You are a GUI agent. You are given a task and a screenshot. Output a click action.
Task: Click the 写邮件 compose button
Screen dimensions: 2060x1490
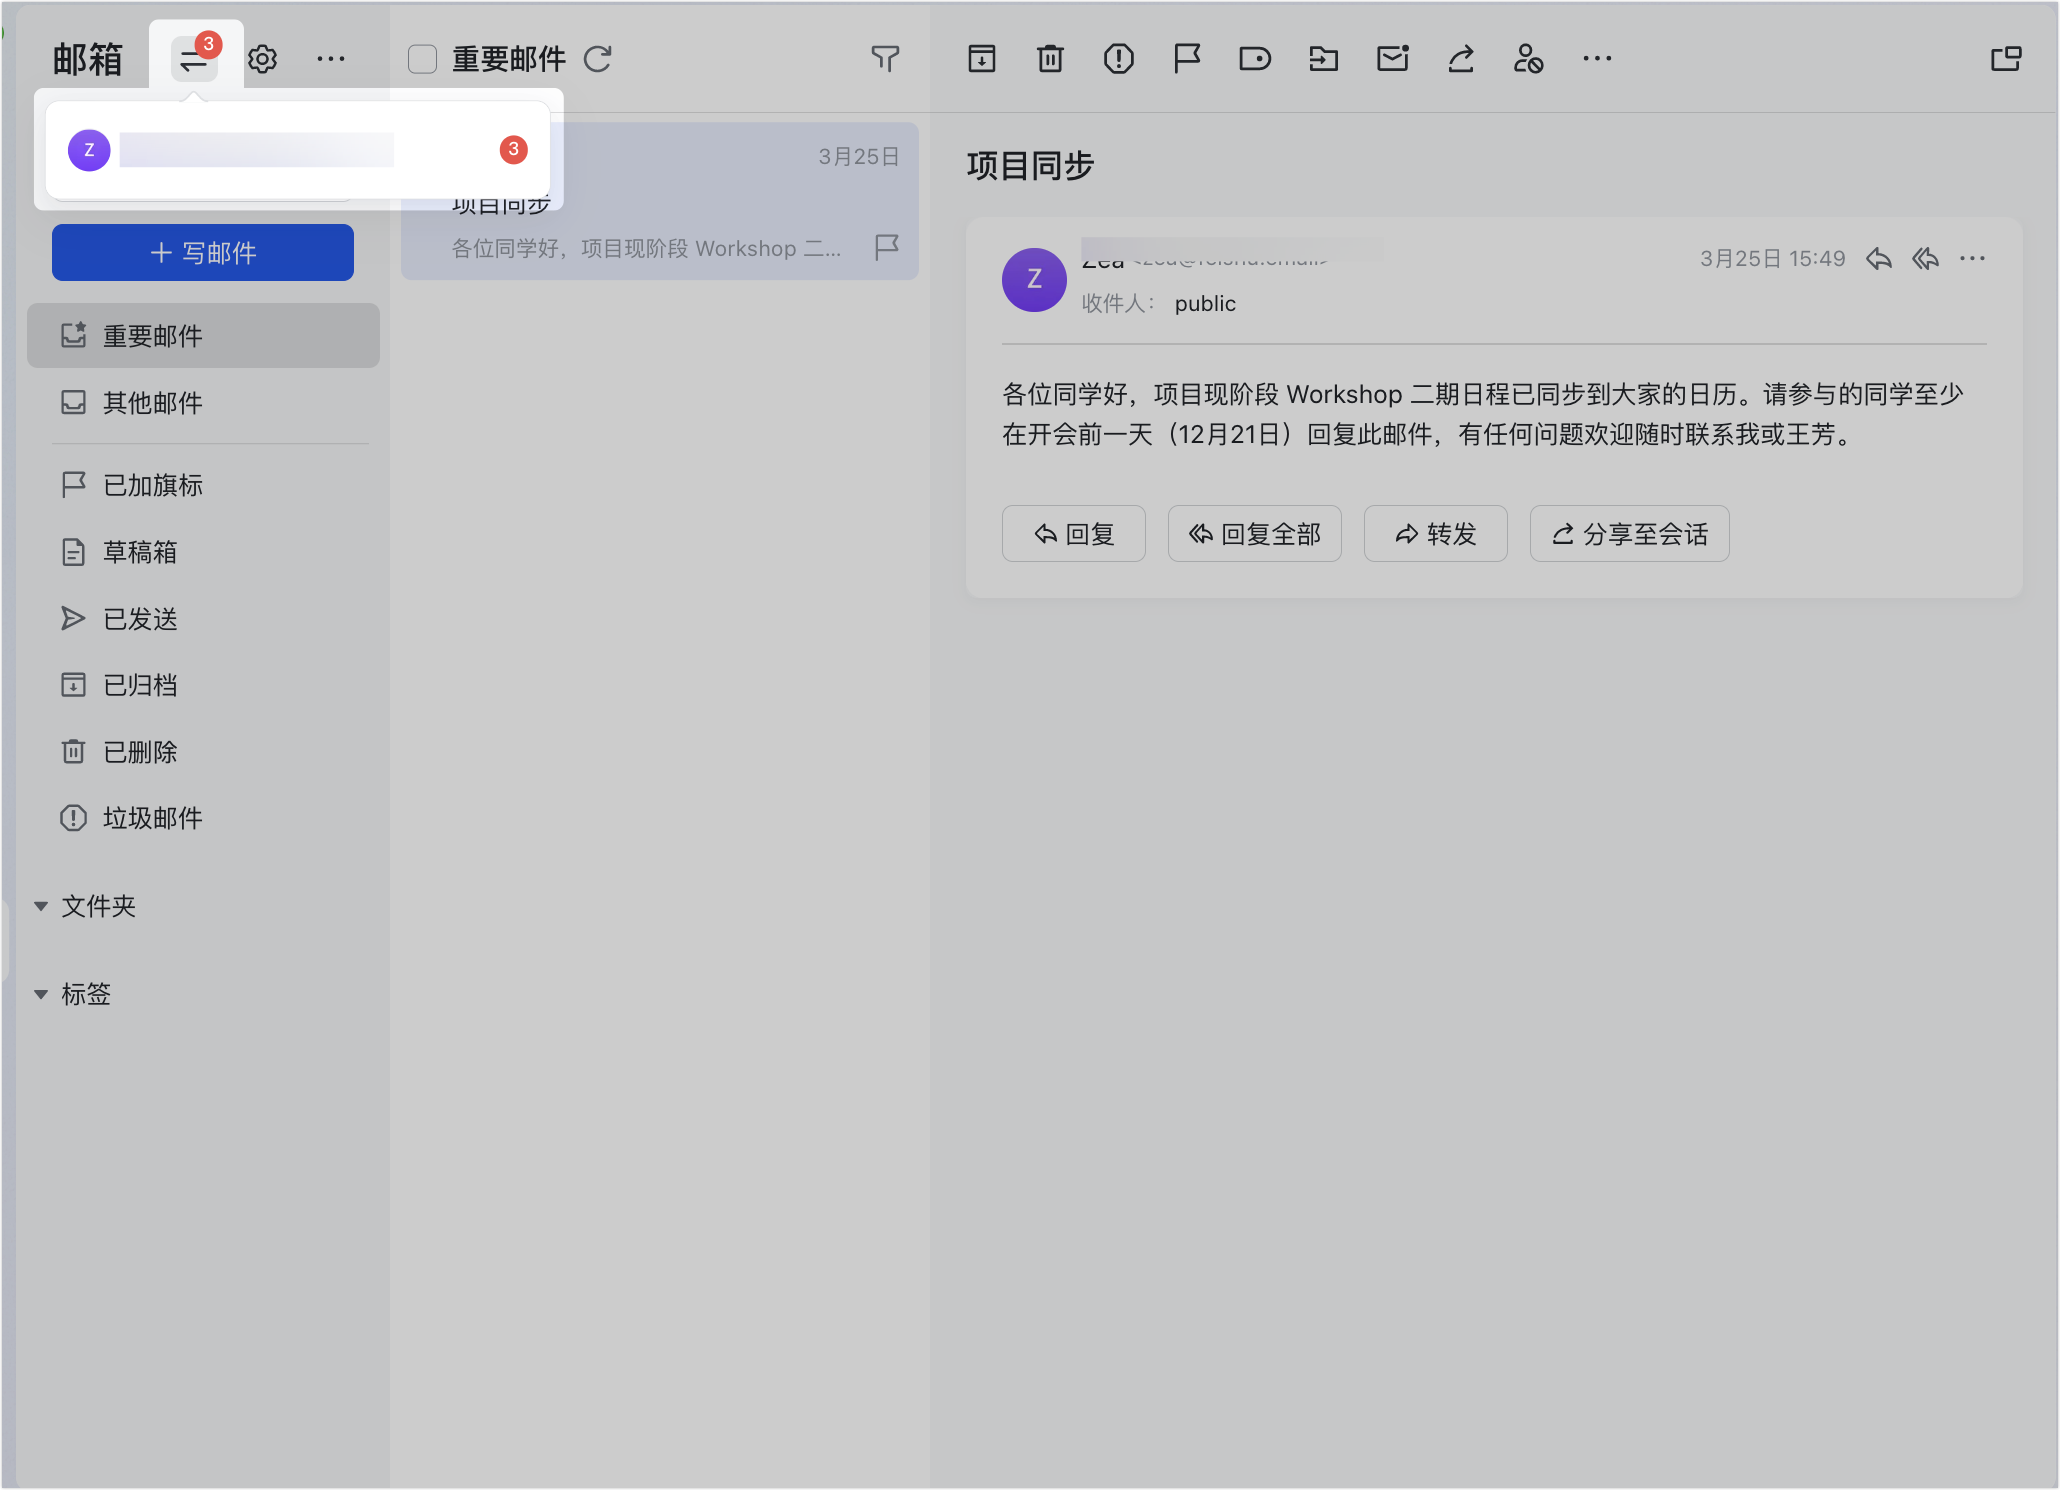(x=203, y=253)
